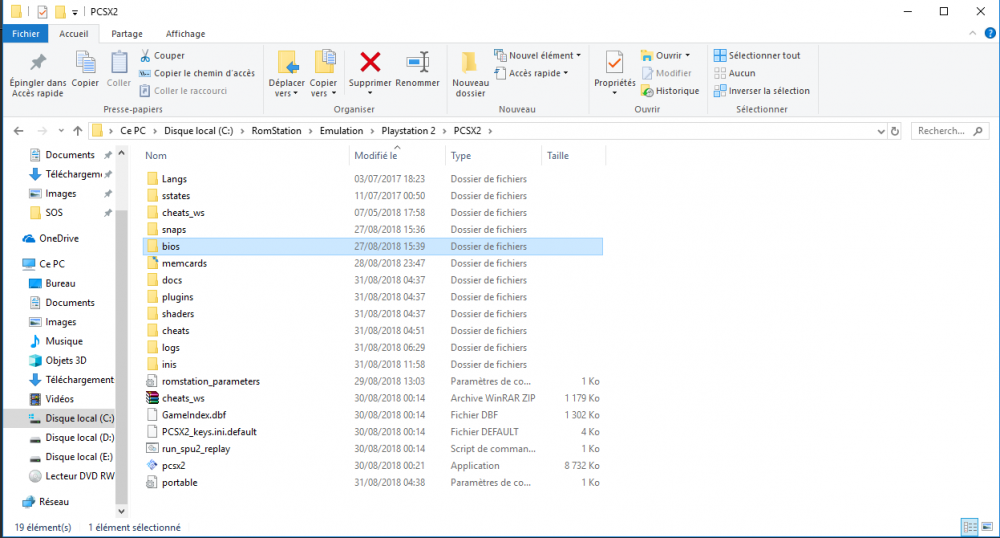The width and height of the screenshot is (1000, 538).
Task: Select the bios folder
Action: click(372, 246)
